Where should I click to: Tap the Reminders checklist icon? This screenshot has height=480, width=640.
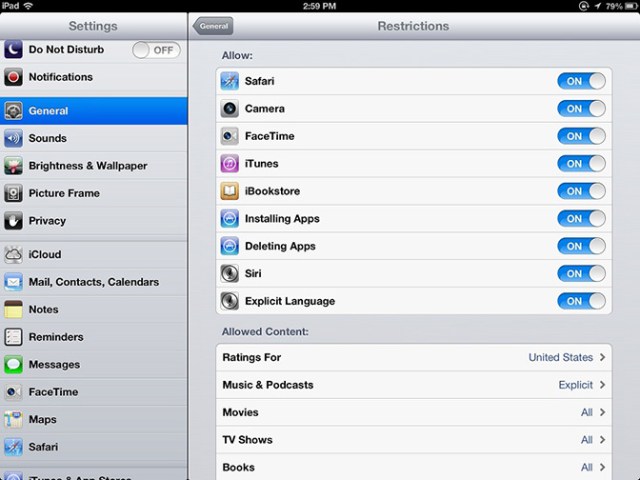(x=13, y=337)
